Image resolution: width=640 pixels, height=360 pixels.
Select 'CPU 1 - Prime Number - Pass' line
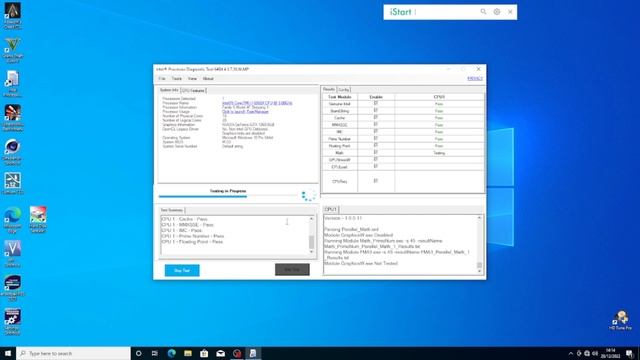pyautogui.click(x=193, y=236)
